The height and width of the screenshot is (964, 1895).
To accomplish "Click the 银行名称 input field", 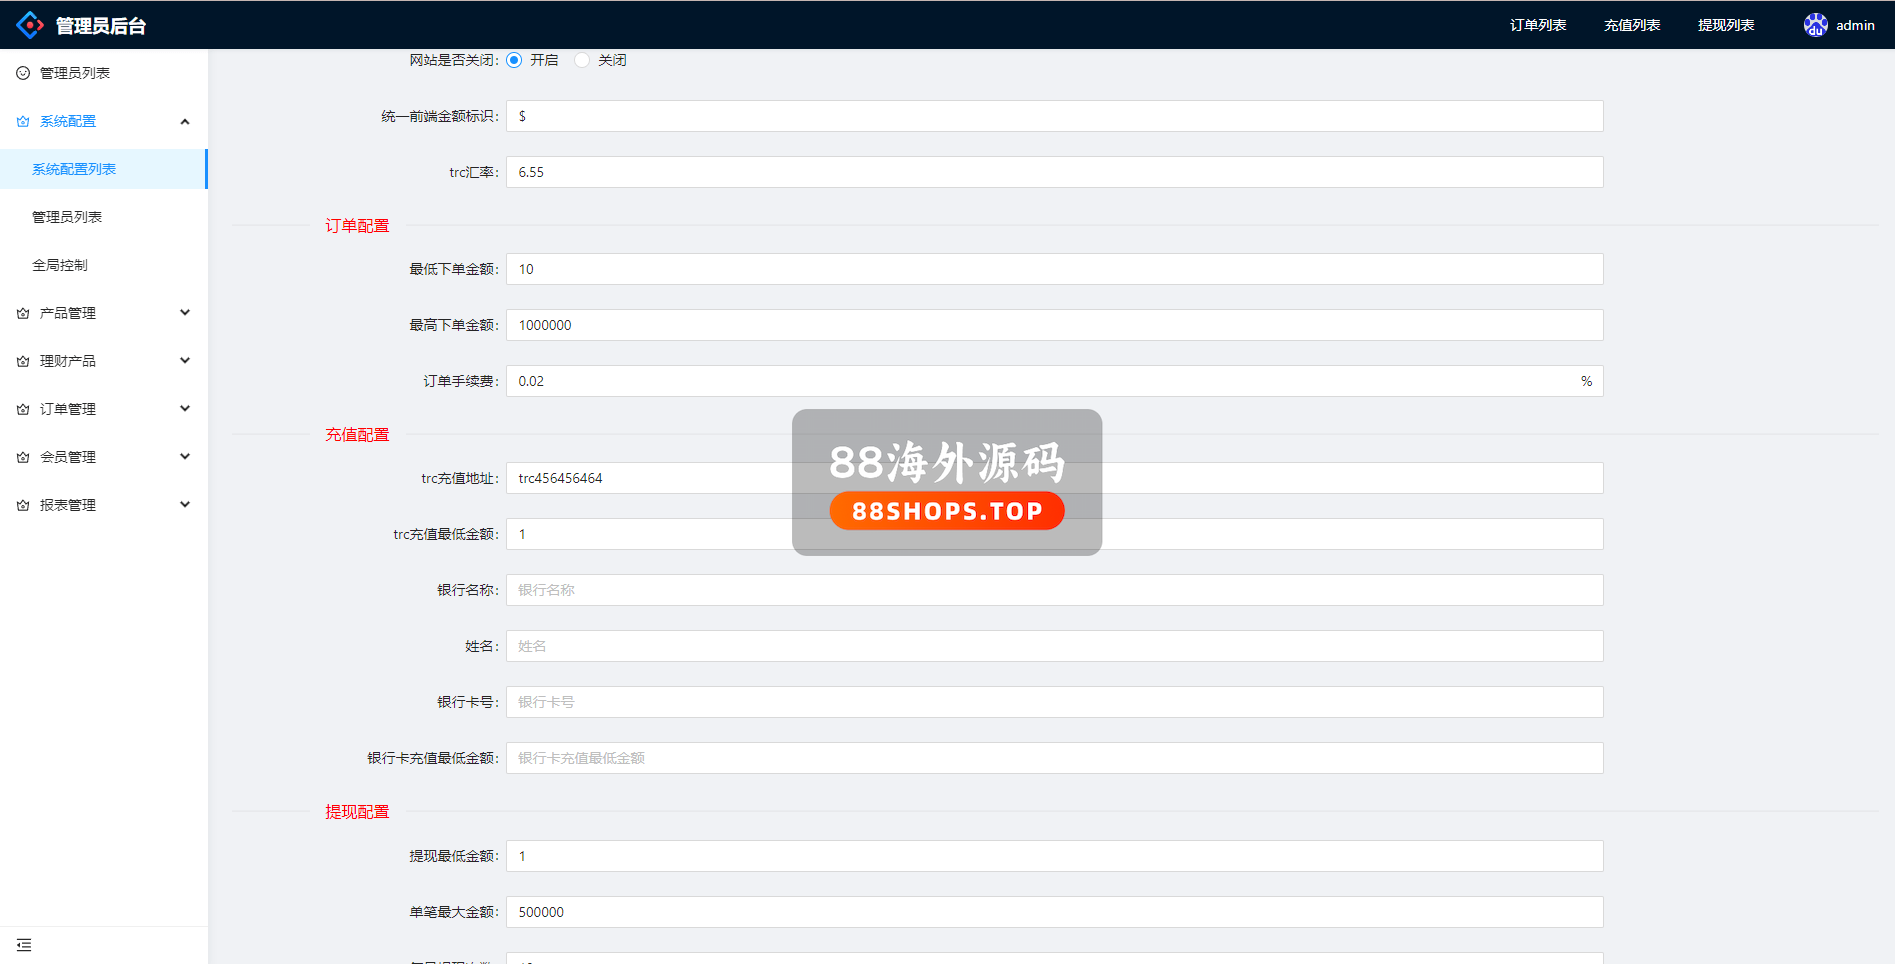I will [x=1054, y=590].
